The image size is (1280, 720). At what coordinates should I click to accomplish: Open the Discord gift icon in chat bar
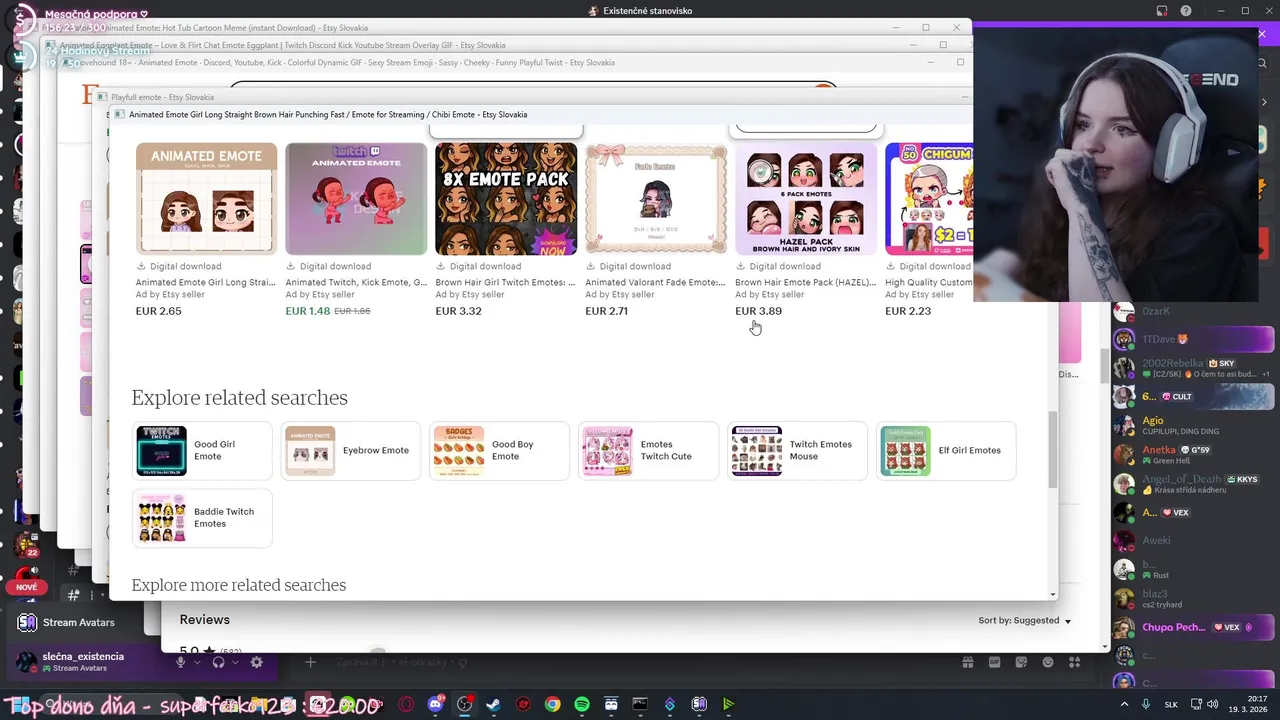tap(968, 662)
